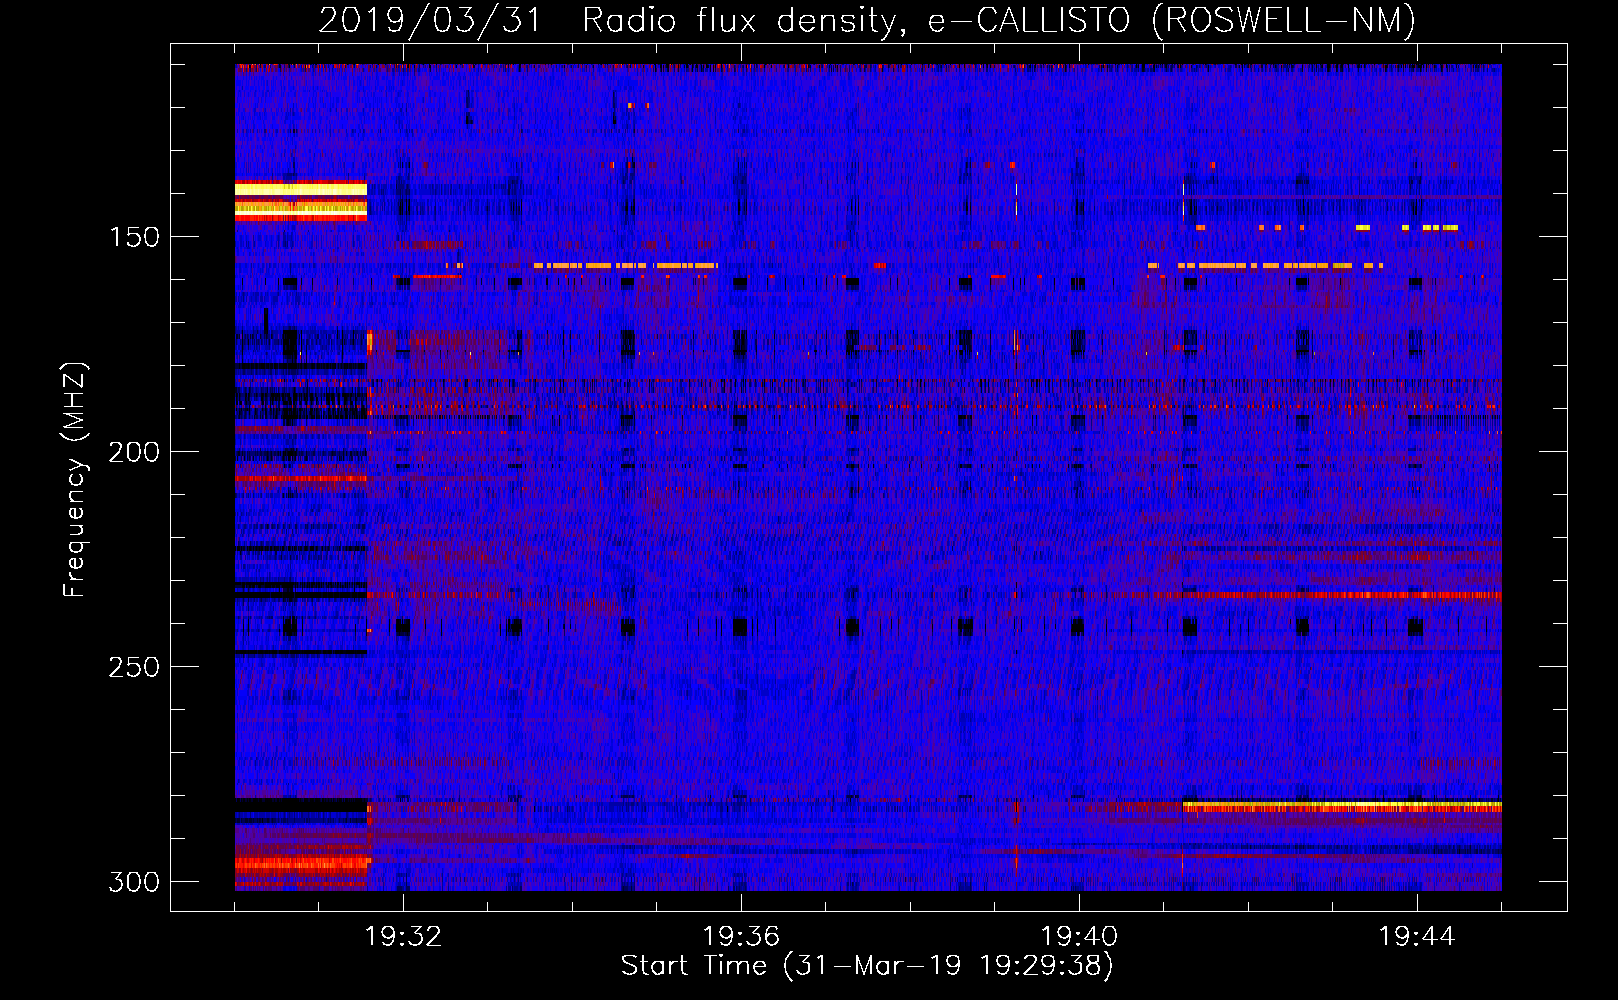Click the 19:44 time tick label
This screenshot has height=1000, width=1618.
point(1417,936)
